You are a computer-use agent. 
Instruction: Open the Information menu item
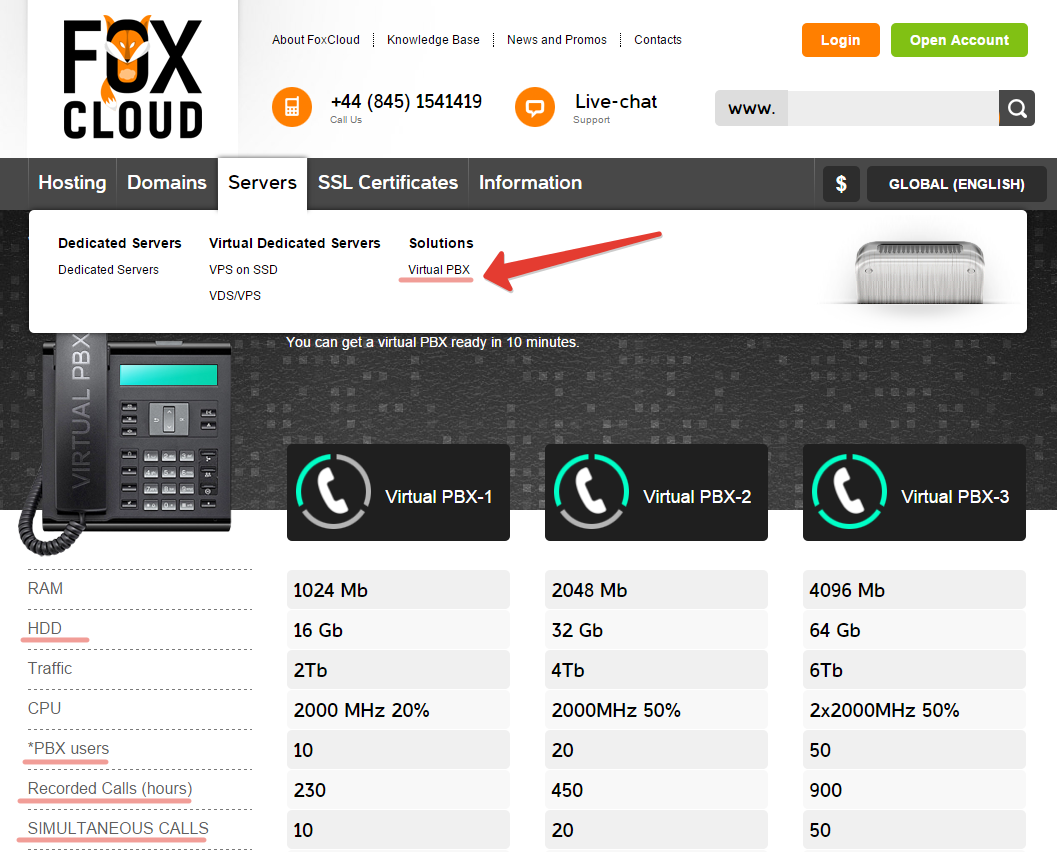tap(530, 183)
